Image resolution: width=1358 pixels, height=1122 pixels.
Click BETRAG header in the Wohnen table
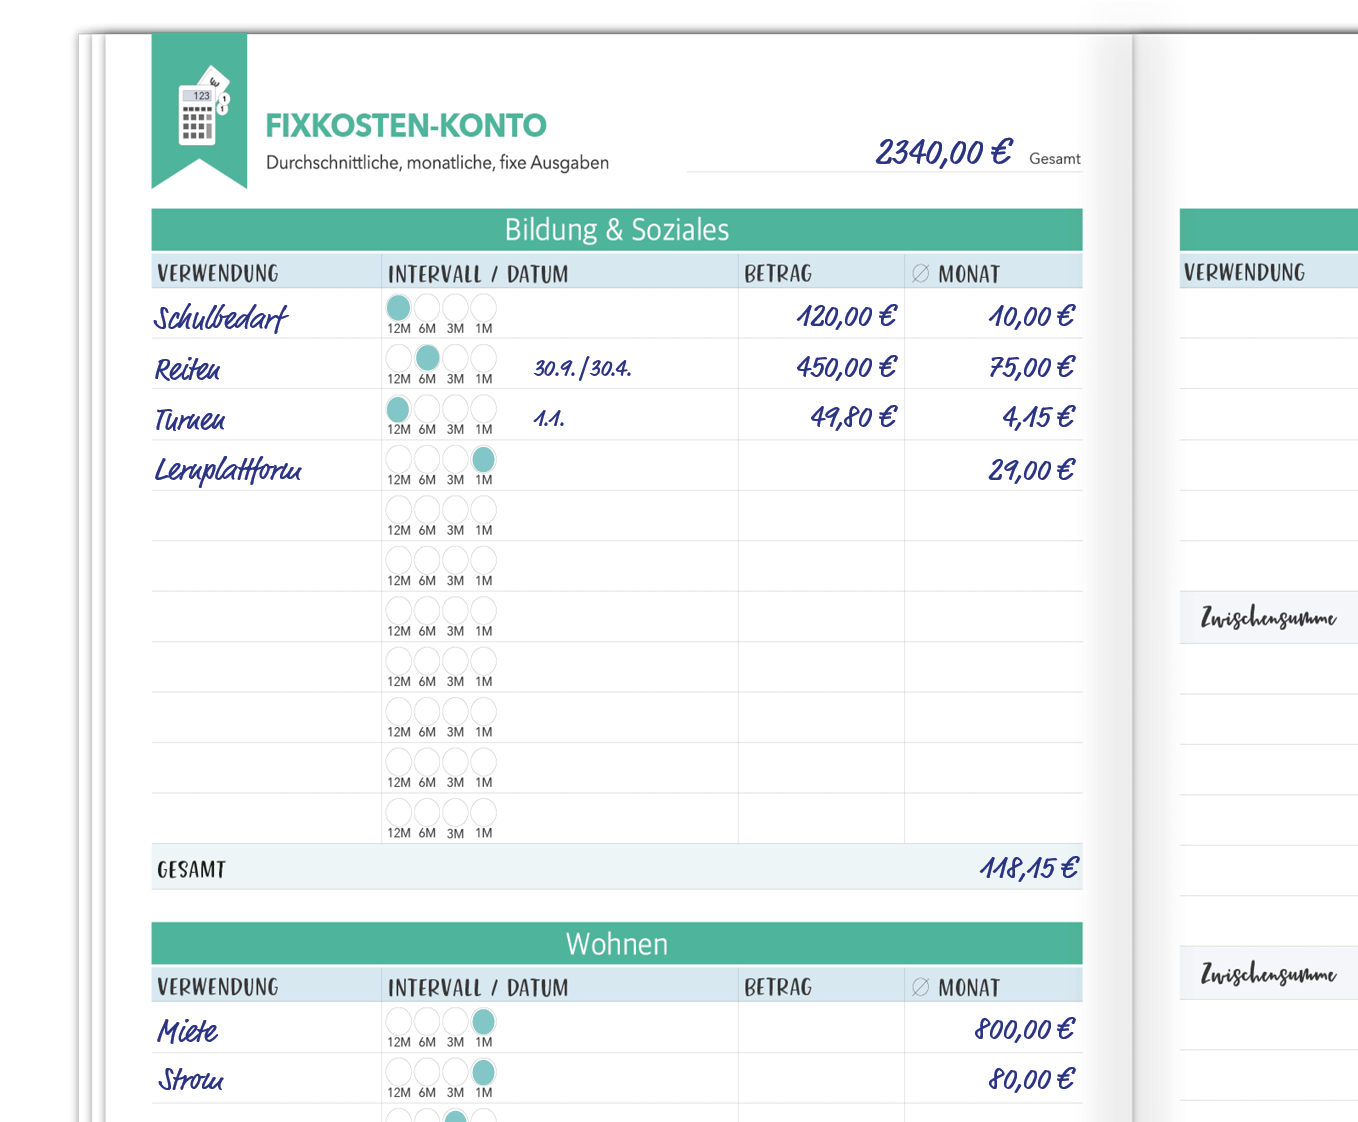[778, 987]
